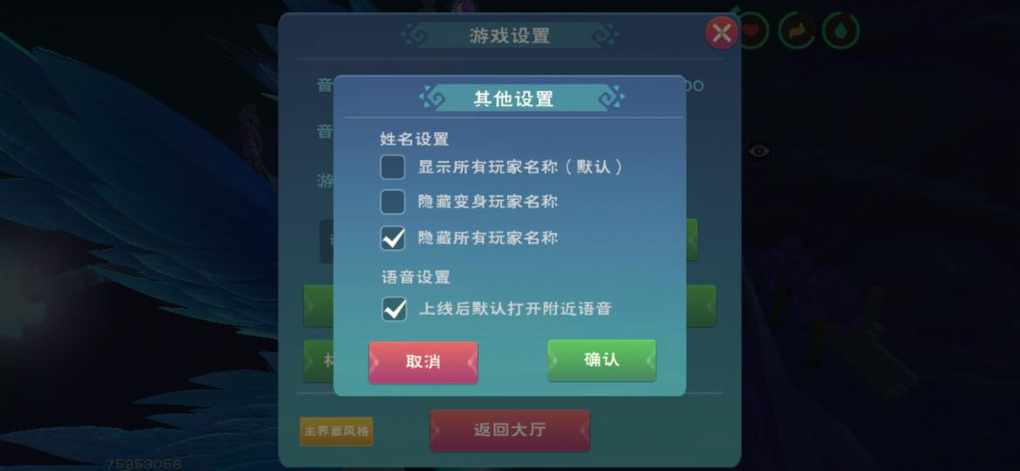Click the 姓名设置 section heading
Image resolution: width=1020 pixels, height=471 pixels.
(x=414, y=139)
